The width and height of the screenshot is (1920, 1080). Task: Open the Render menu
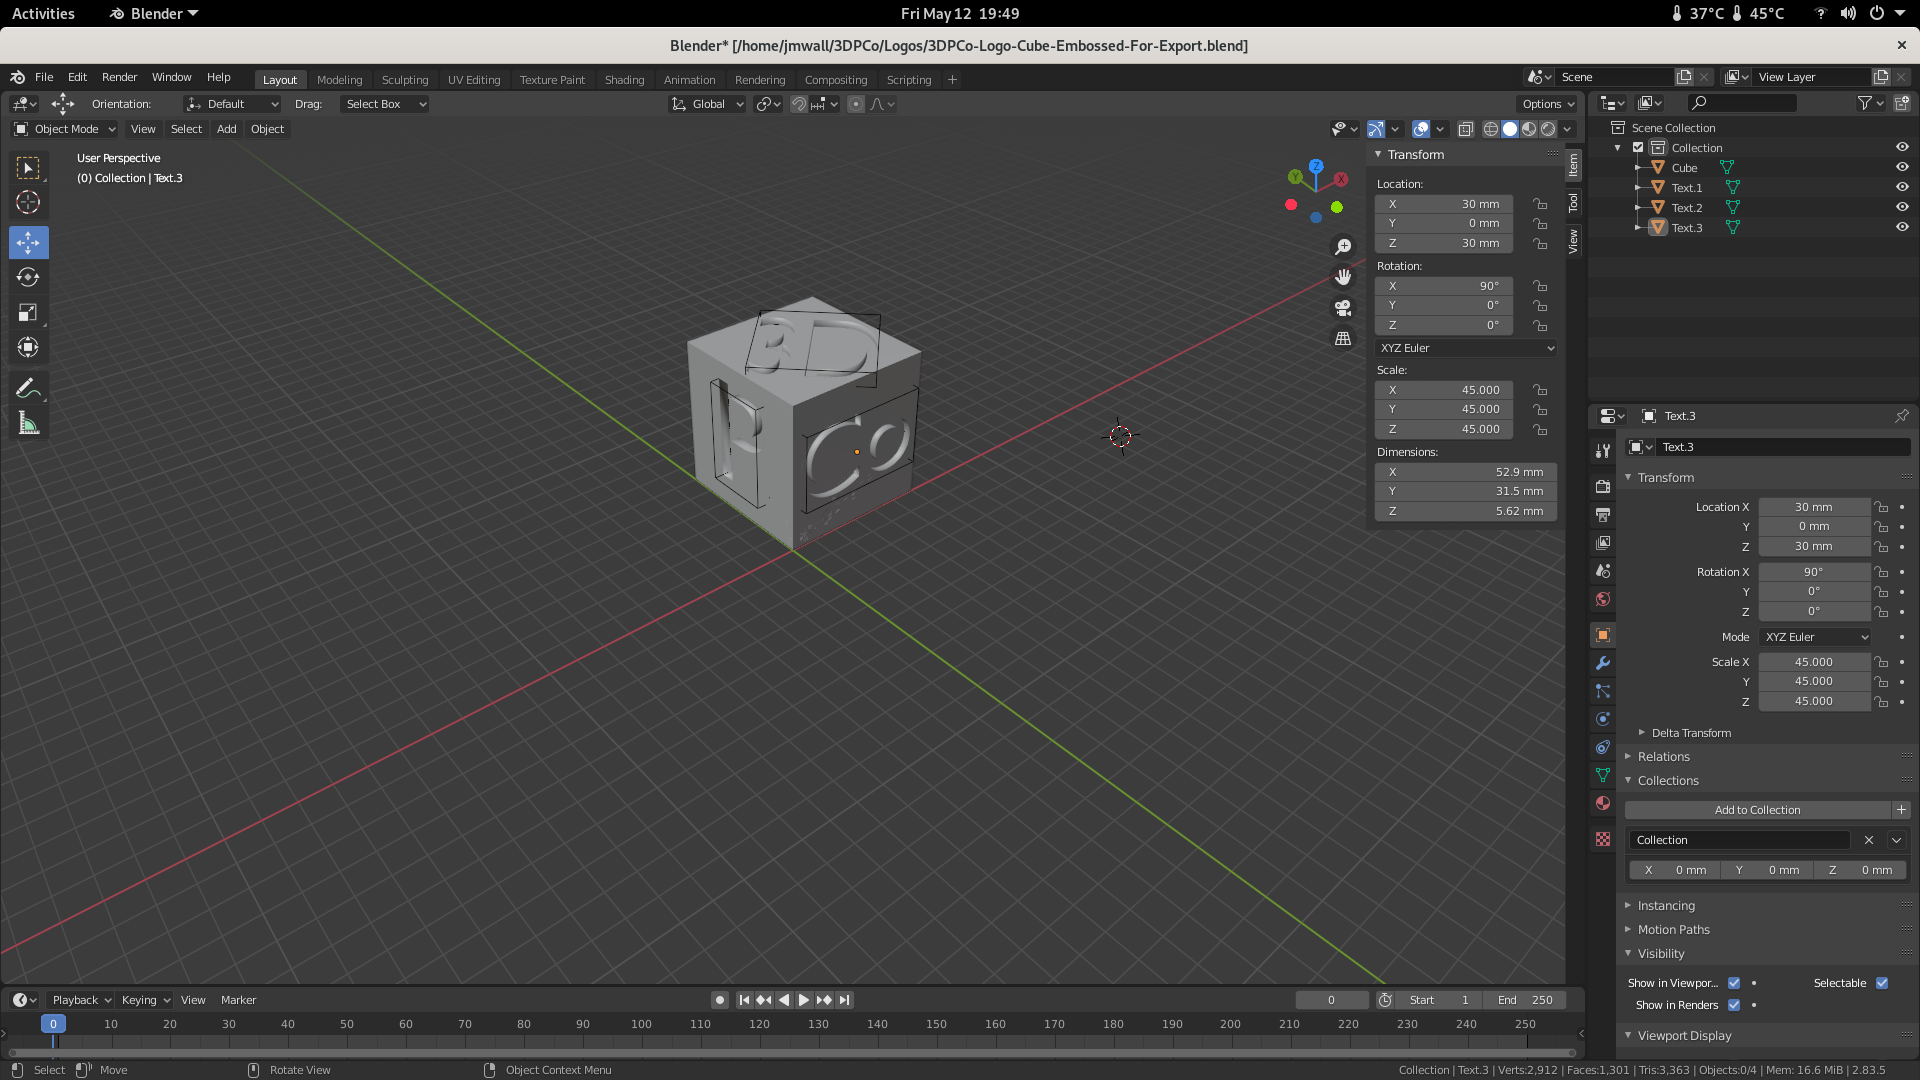tap(119, 77)
